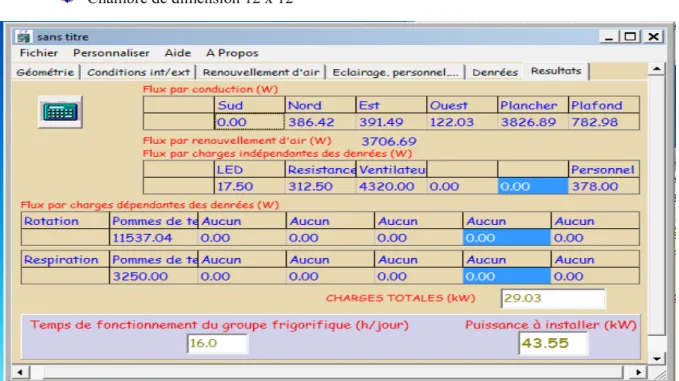679x381 pixels.
Task: Click the Respiration row label
Action: point(65,260)
